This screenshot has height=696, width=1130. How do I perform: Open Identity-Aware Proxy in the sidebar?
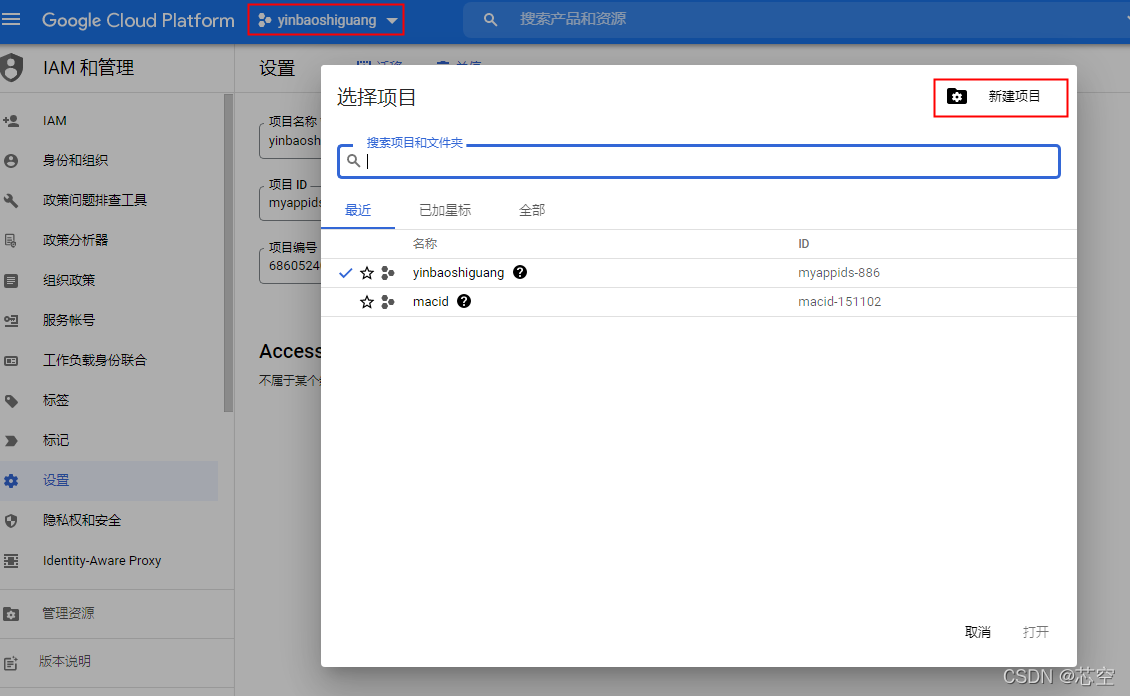(102, 560)
